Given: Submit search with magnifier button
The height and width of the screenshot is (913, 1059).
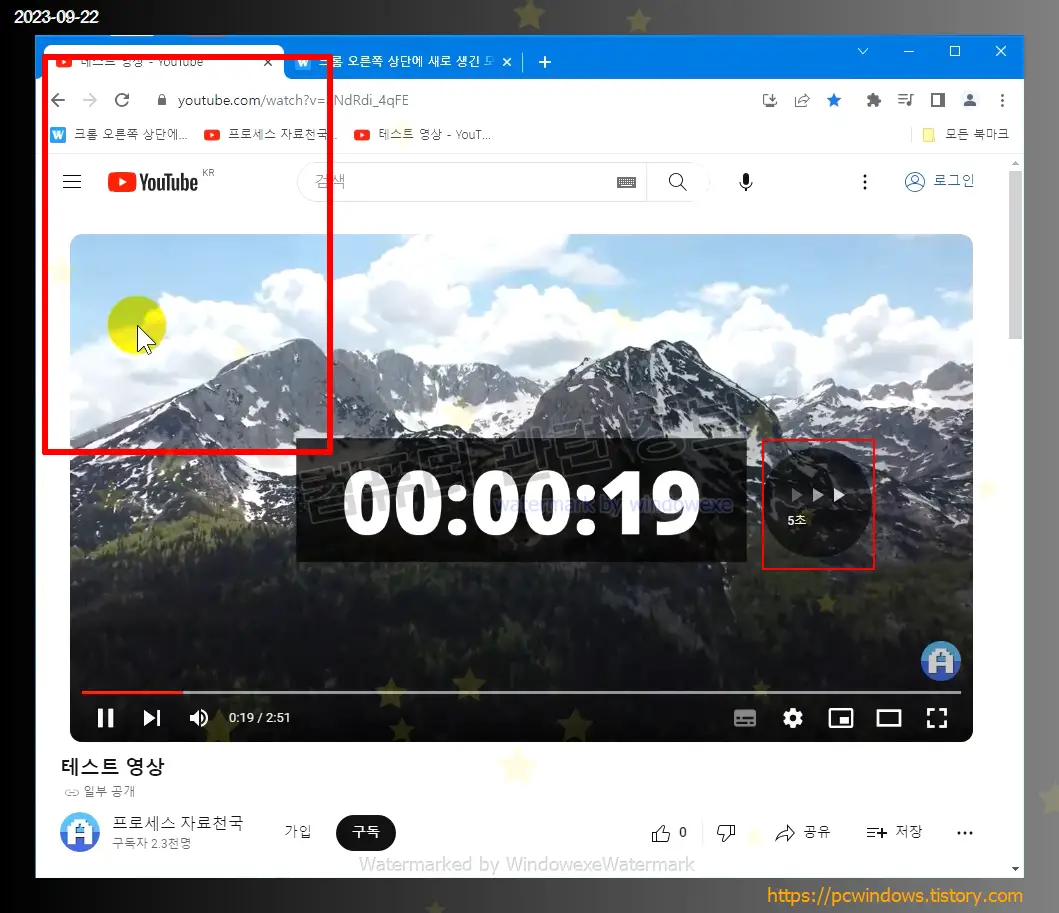Looking at the screenshot, I should click(677, 182).
